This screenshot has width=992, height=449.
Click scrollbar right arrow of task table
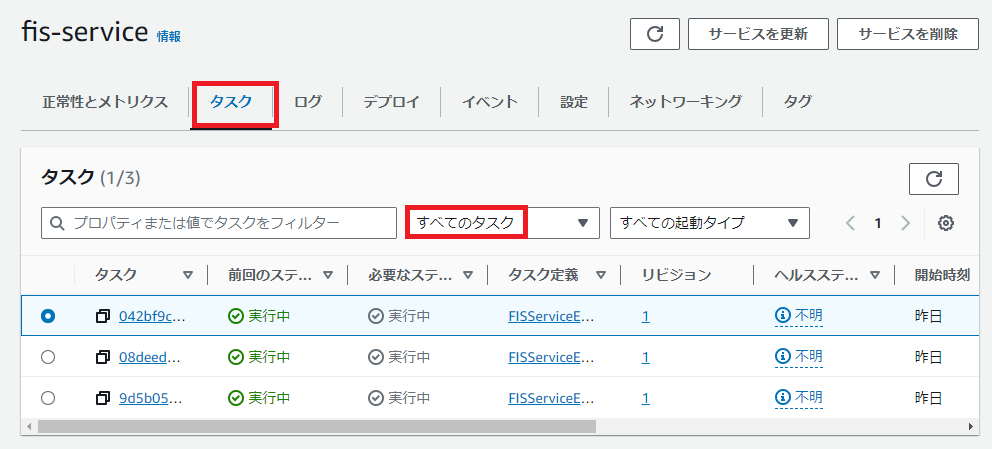point(970,427)
